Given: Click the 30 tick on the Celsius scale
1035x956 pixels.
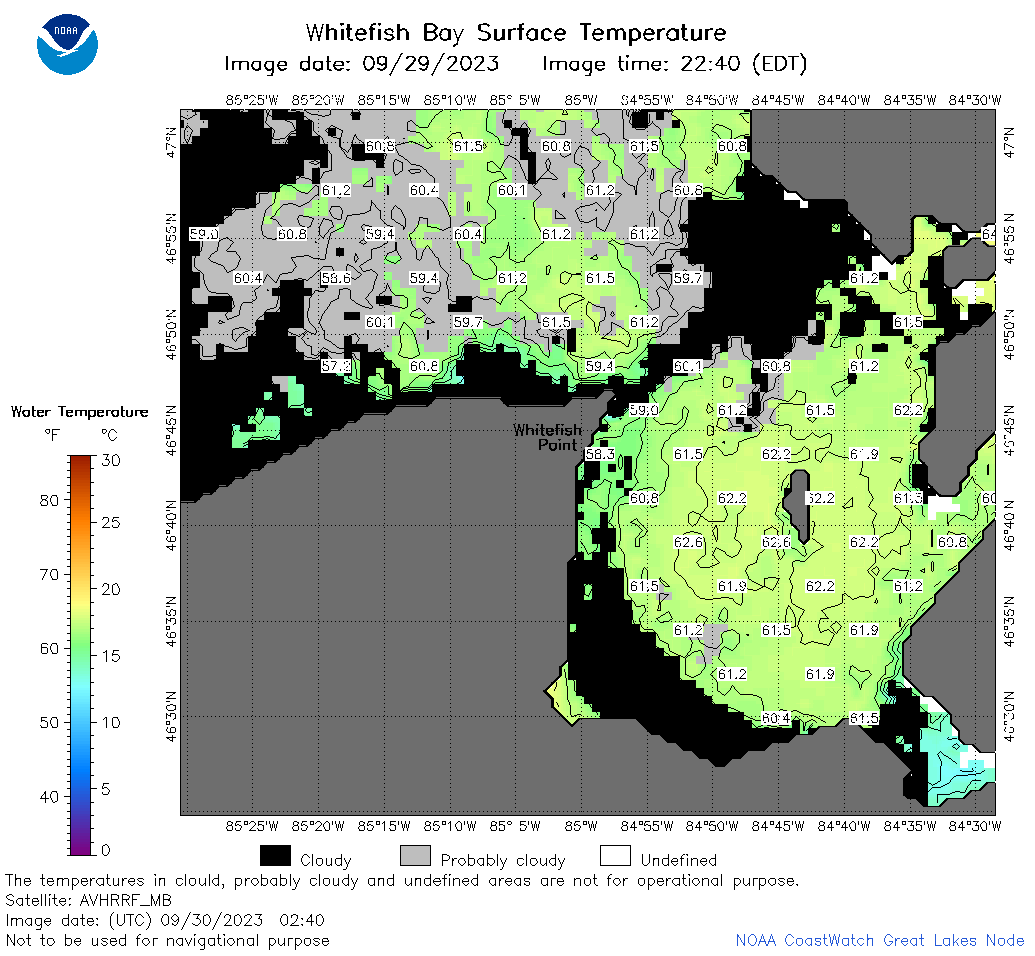Looking at the screenshot, I should pos(111,460).
